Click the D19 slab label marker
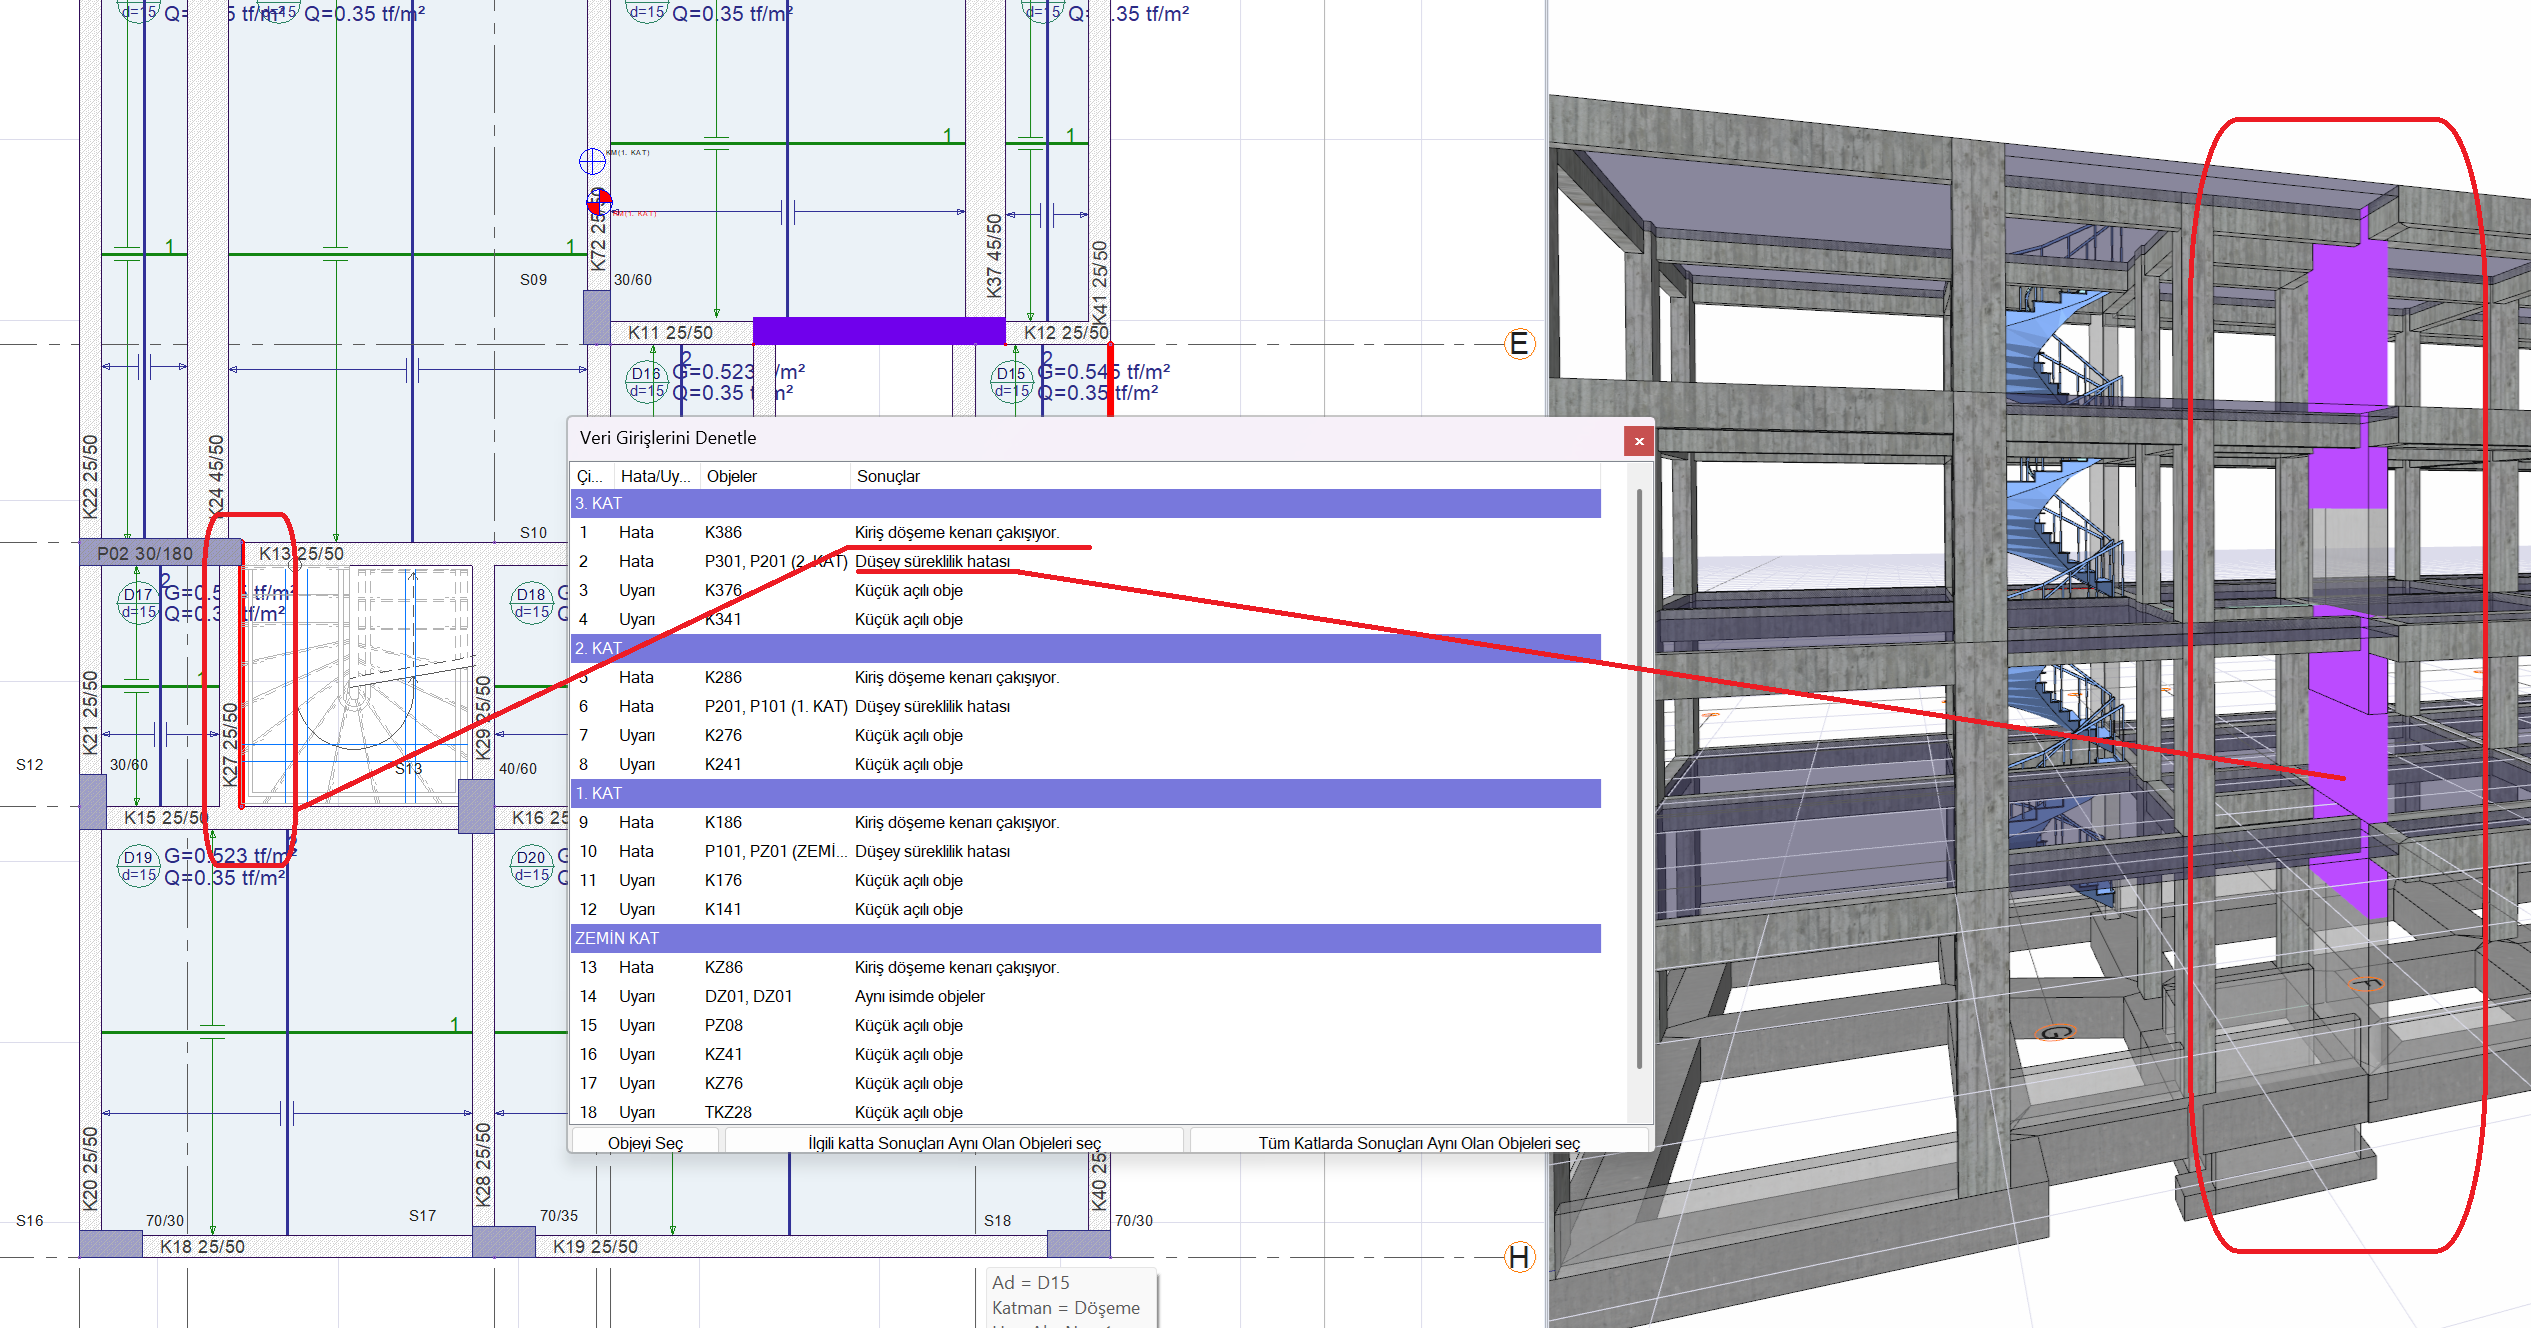Screen dimensions: 2531x1328 click(x=138, y=866)
